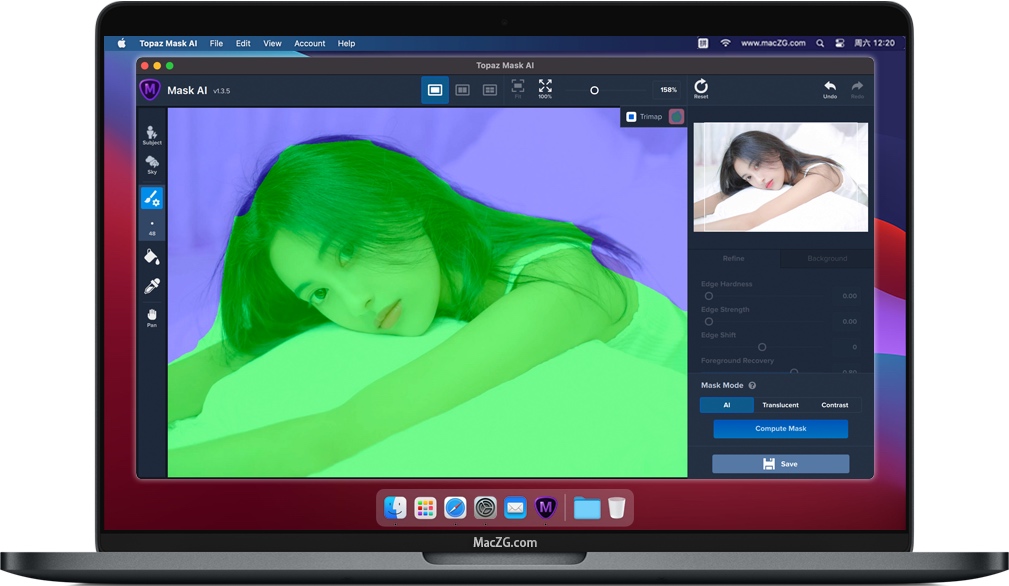1009x586 pixels.
Task: Click the Reset icon in toolbar
Action: (x=701, y=89)
